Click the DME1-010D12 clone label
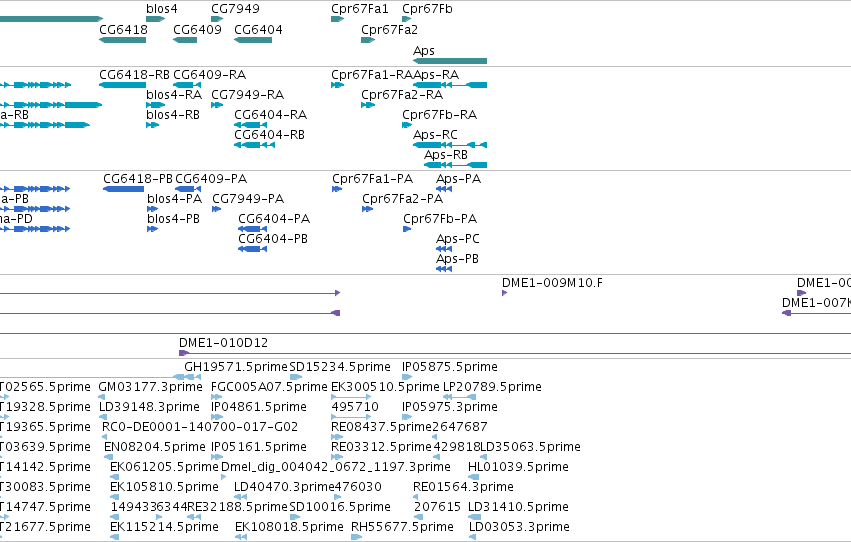Viewport: 851px width, 542px height. point(224,342)
